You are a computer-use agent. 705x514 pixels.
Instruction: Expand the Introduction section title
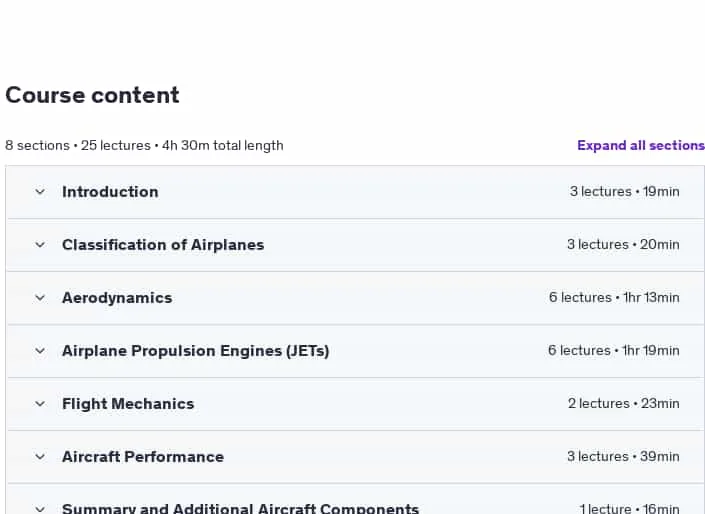pyautogui.click(x=110, y=192)
